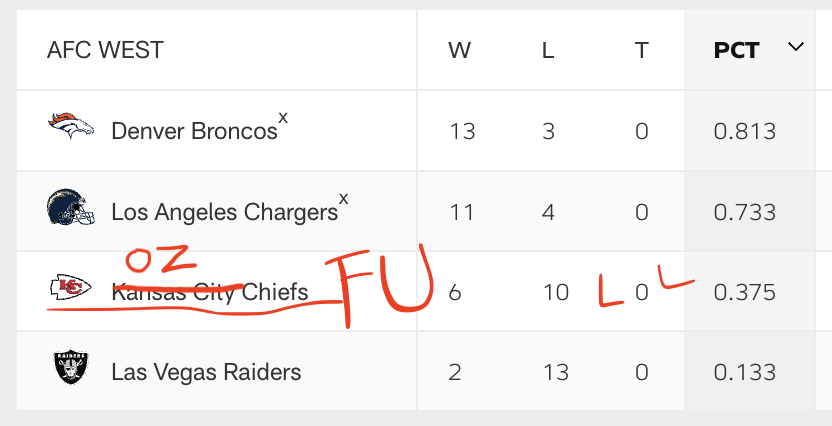Sort table by T column header
832x426 pixels.
coord(641,50)
